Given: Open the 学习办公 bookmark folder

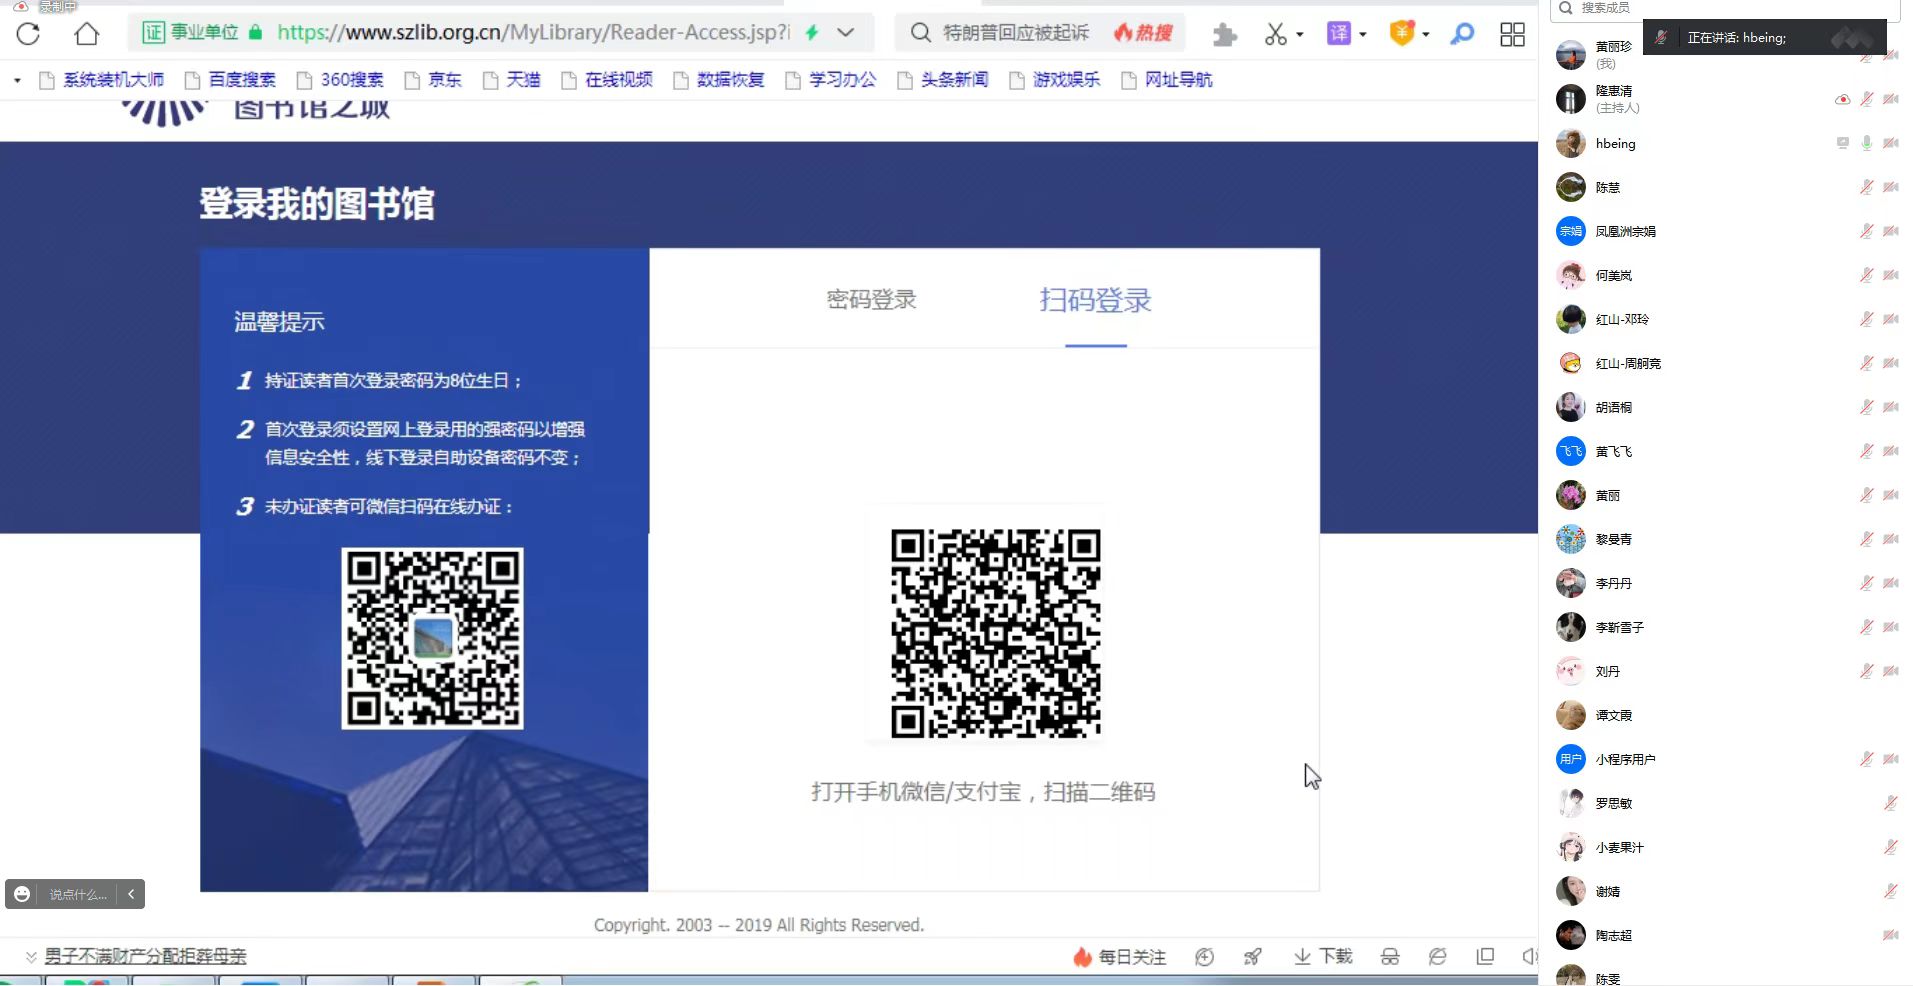Looking at the screenshot, I should click(x=831, y=80).
